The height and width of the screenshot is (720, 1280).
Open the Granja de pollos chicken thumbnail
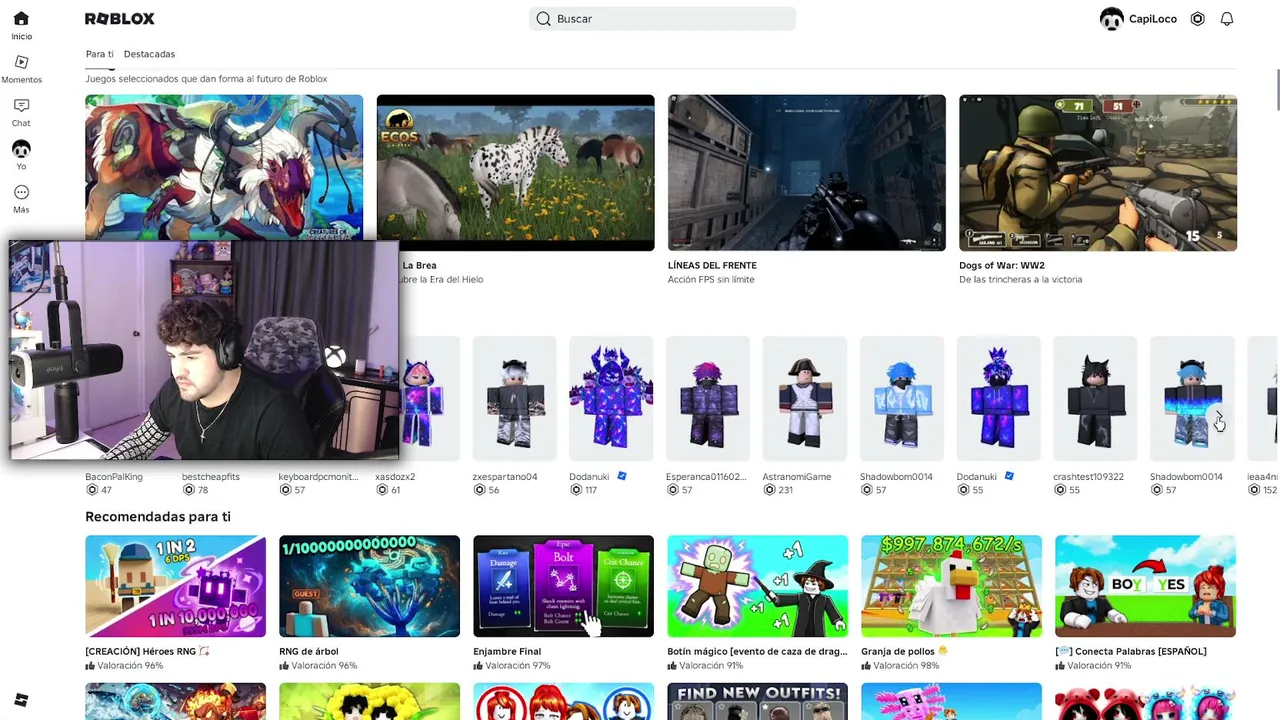[951, 586]
